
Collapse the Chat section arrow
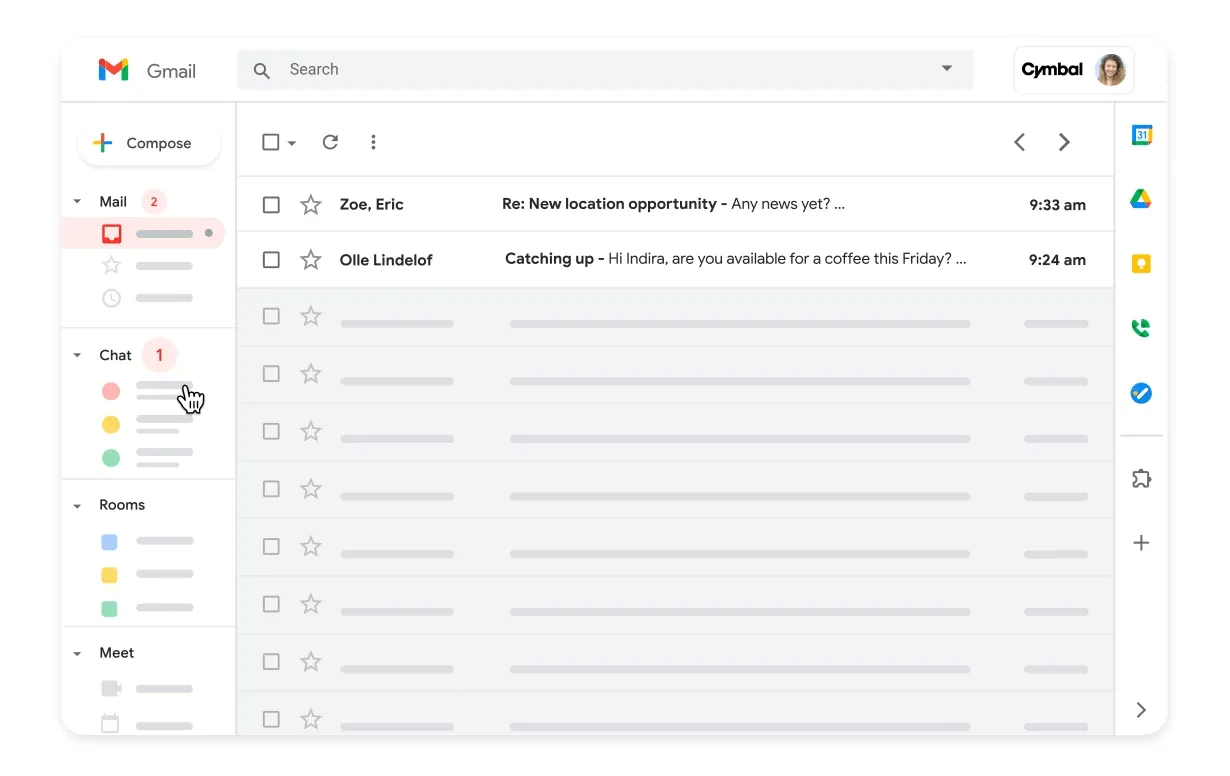tap(77, 356)
